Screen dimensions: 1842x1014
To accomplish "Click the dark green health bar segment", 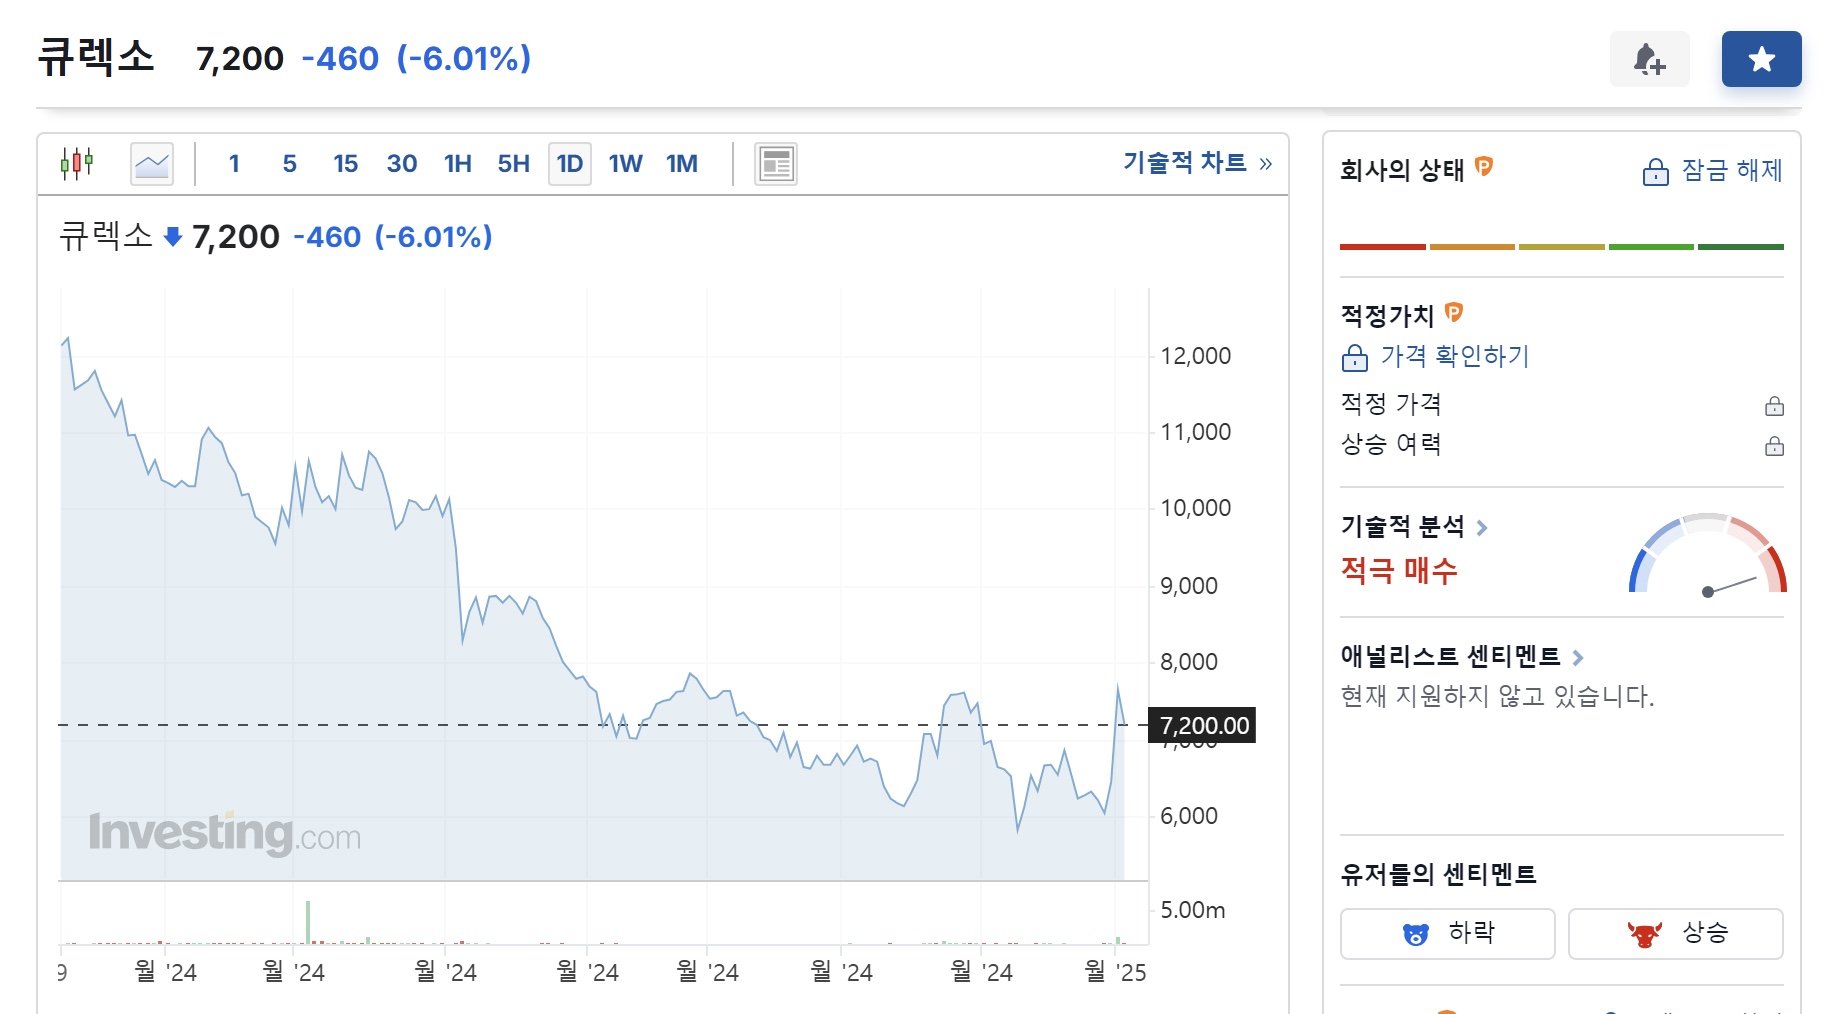I will 1740,246.
